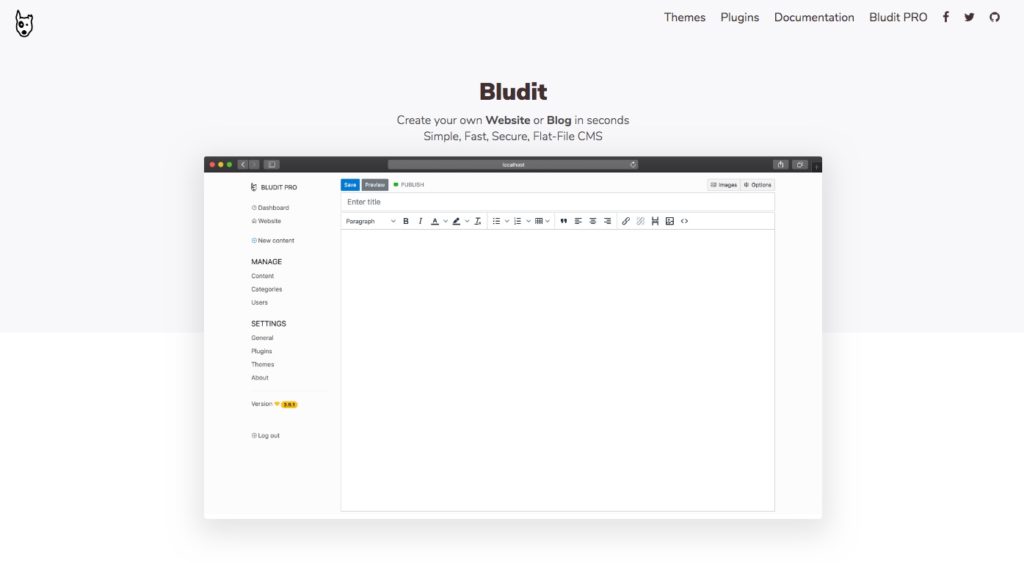Expand the table dropdown arrow
This screenshot has width=1024, height=563.
[x=547, y=221]
